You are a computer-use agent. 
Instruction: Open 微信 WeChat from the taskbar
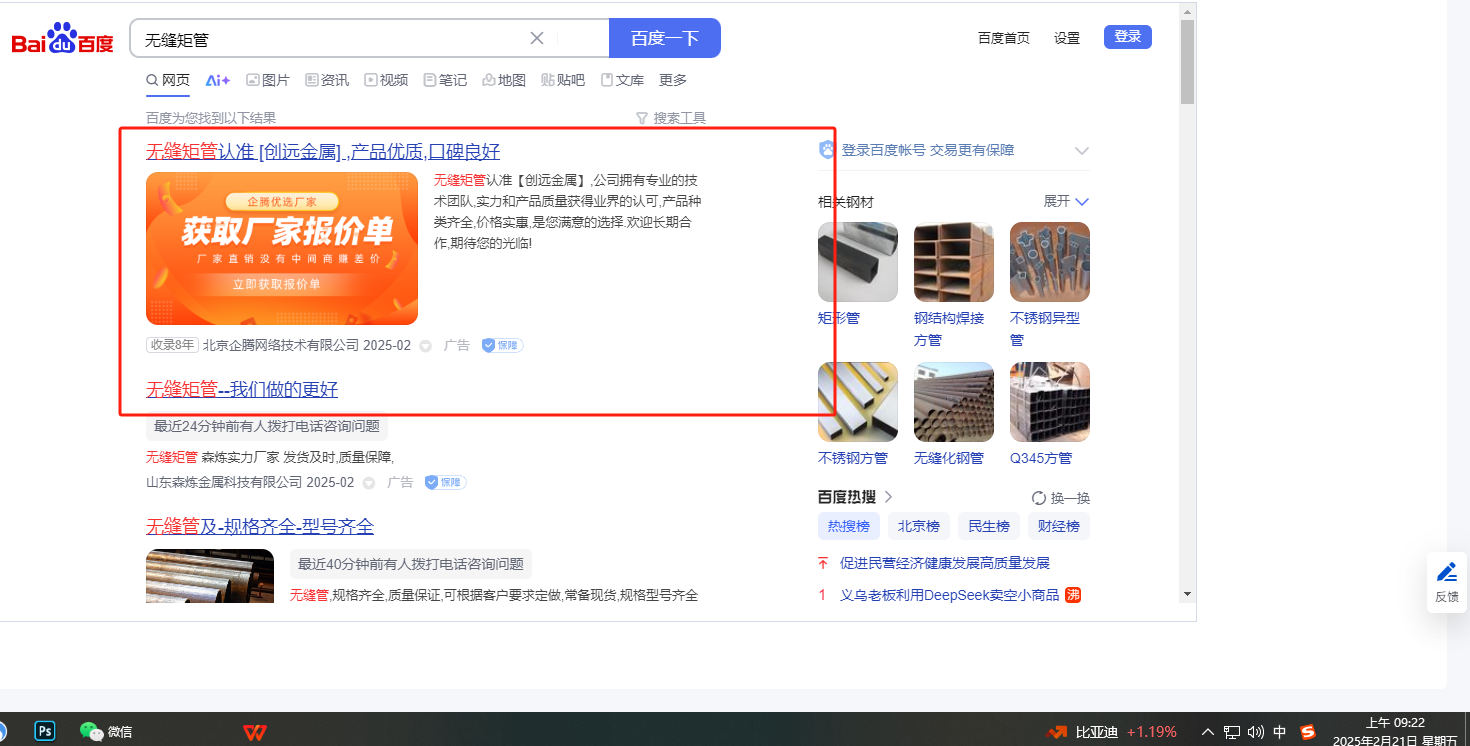click(105, 732)
